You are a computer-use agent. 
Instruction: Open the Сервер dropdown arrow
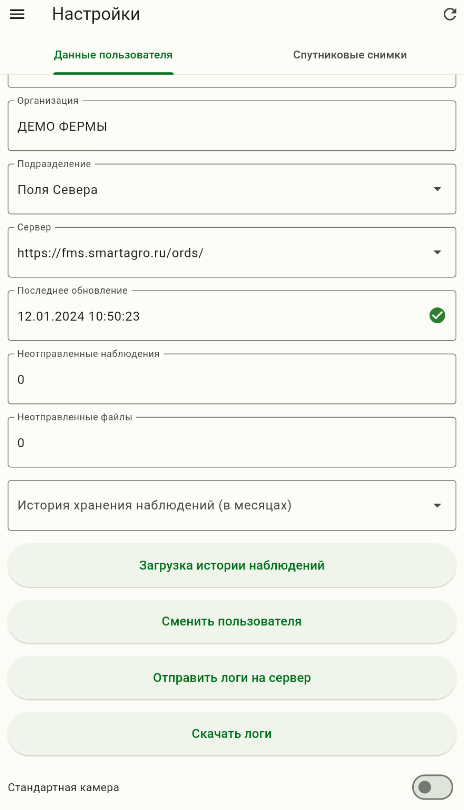click(437, 252)
